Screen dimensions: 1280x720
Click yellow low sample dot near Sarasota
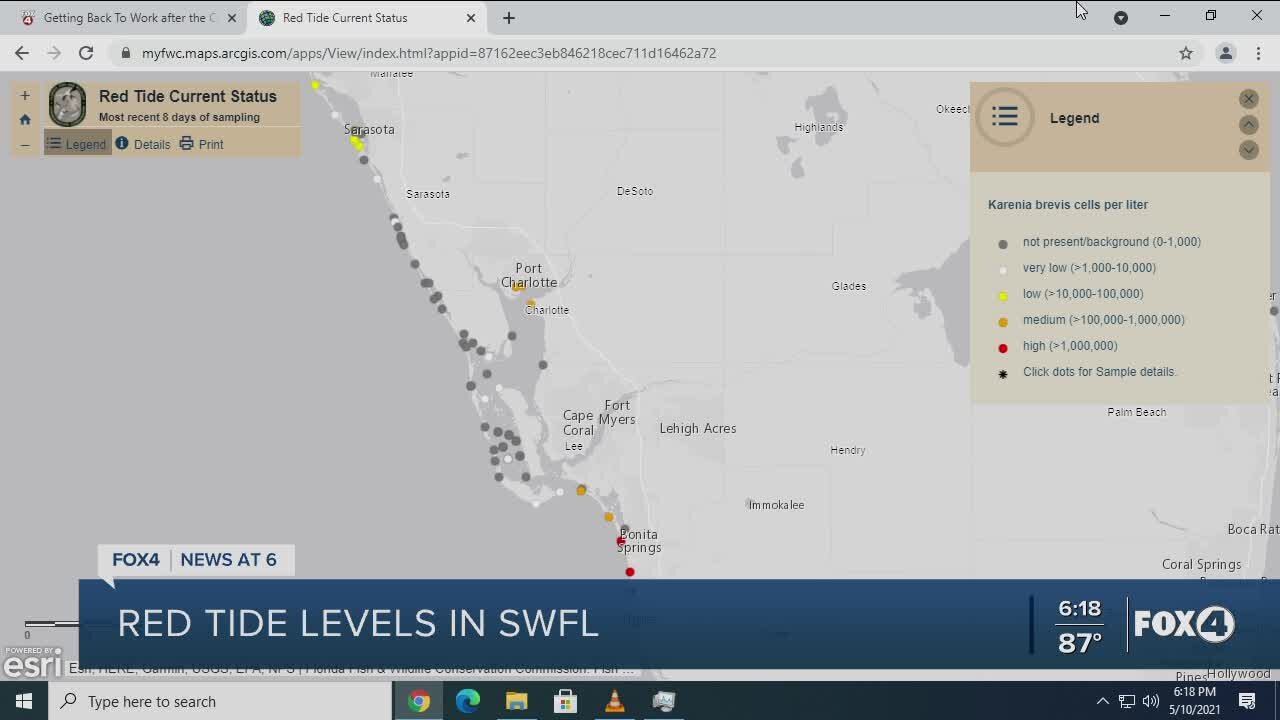(356, 143)
